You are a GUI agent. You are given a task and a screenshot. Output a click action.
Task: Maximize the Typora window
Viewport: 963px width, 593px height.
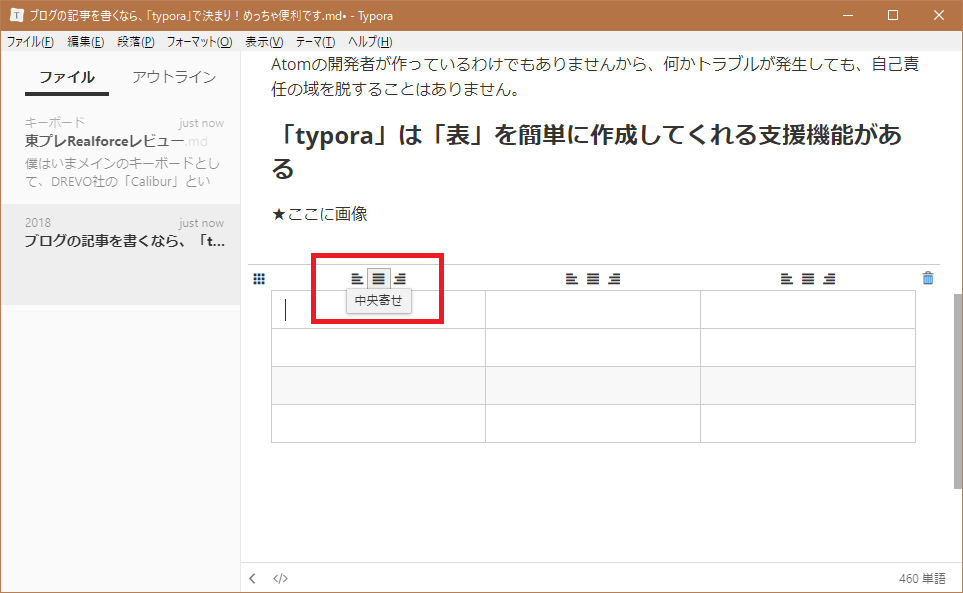pyautogui.click(x=893, y=15)
